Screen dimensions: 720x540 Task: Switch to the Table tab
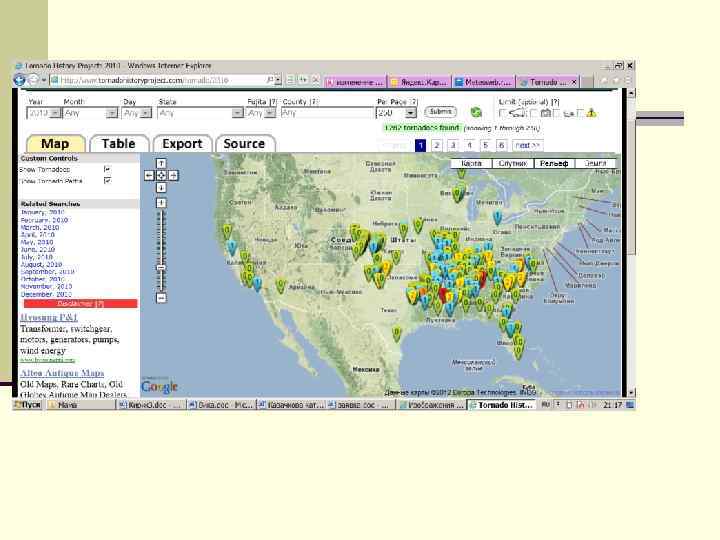tap(119, 144)
